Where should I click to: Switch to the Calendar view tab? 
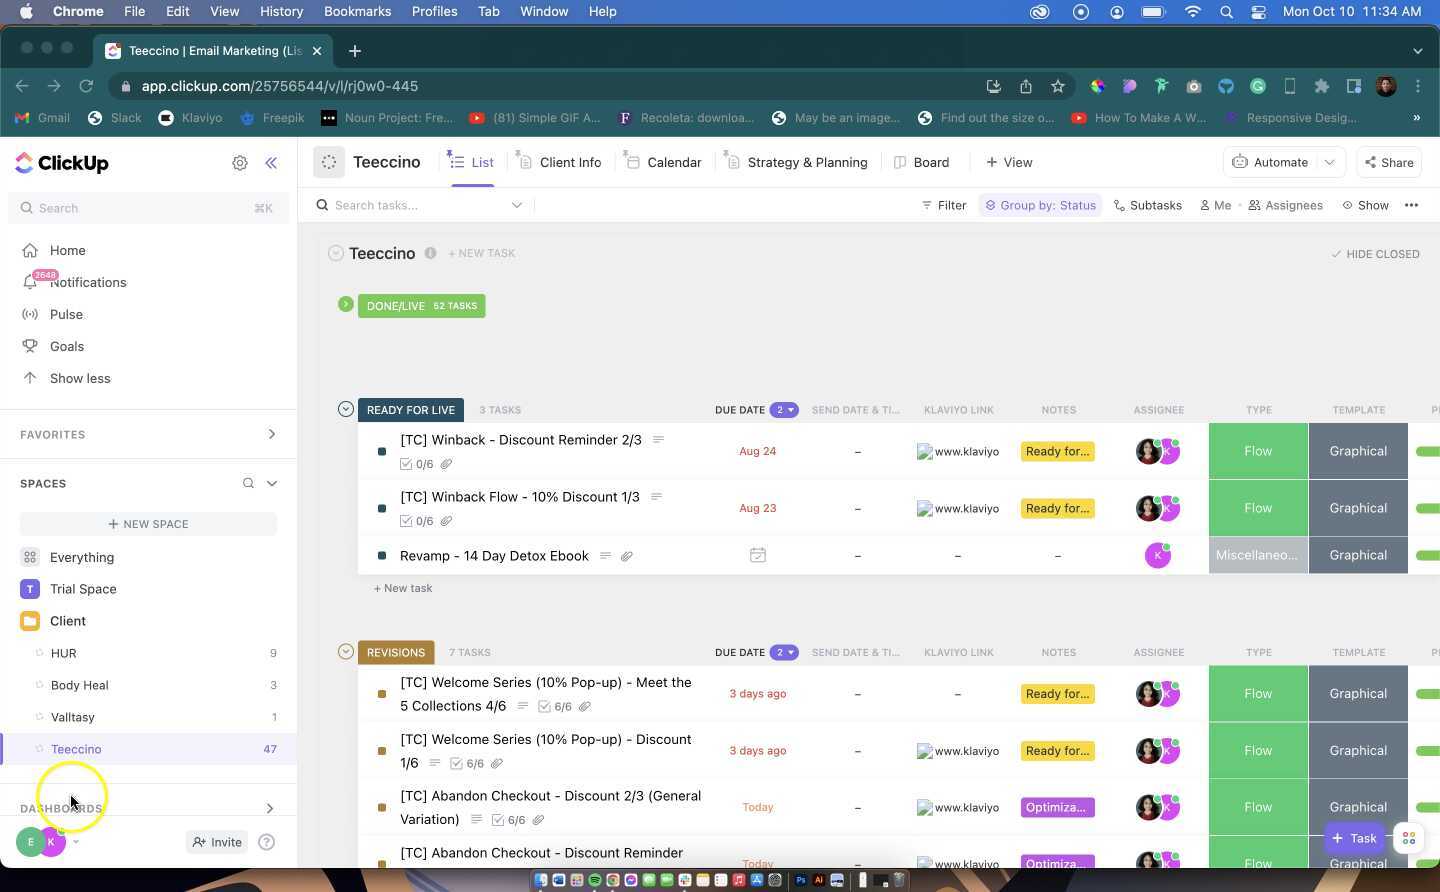click(663, 162)
